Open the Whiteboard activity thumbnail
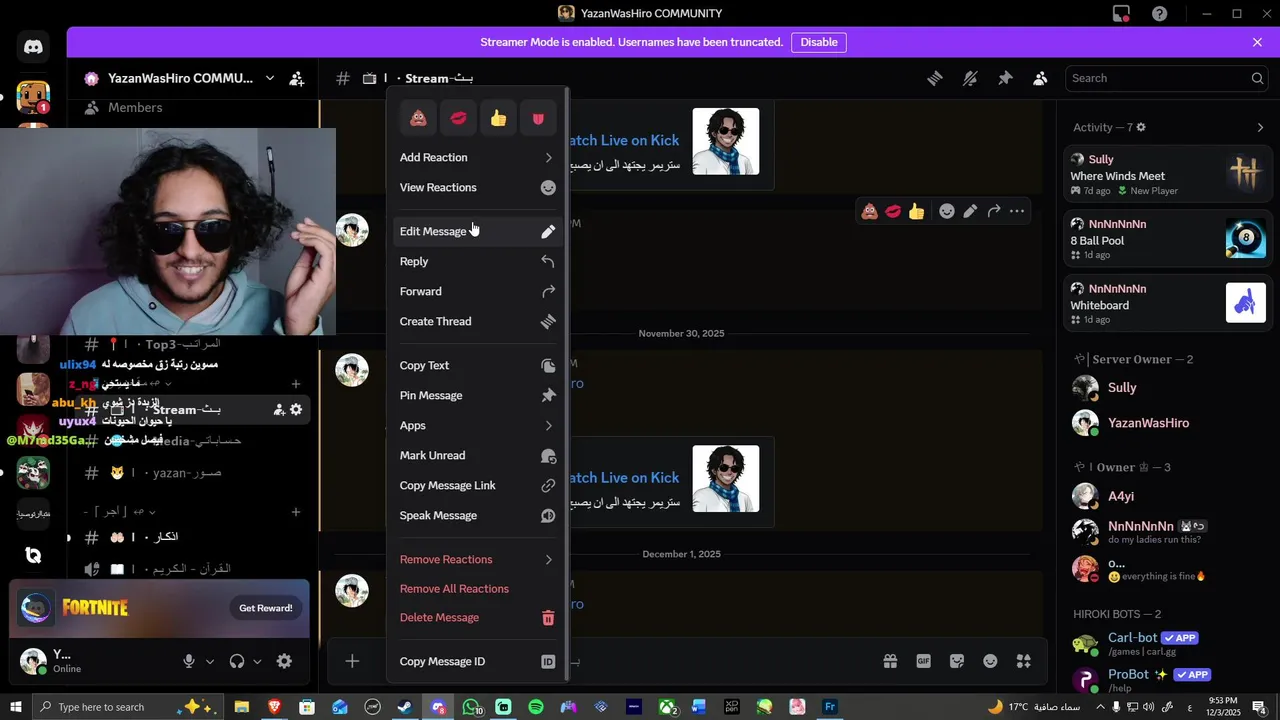The width and height of the screenshot is (1280, 720). click(1246, 303)
